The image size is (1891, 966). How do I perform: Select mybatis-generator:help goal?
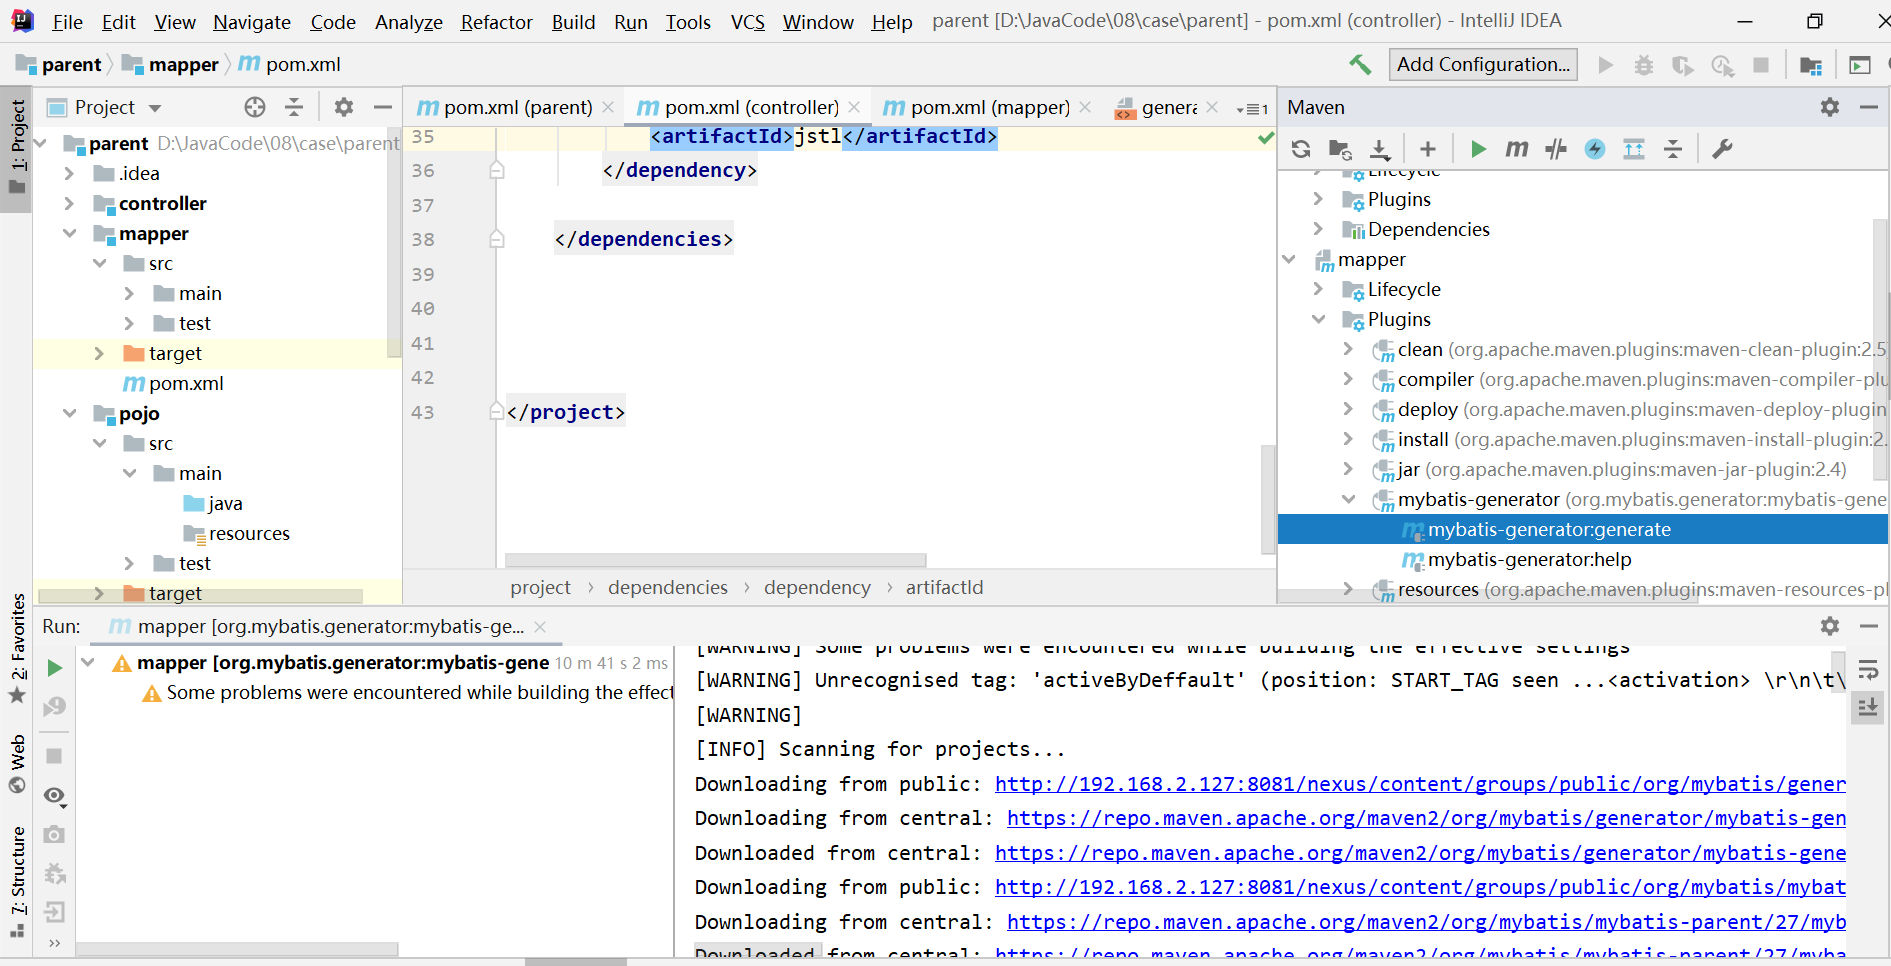click(x=1530, y=559)
